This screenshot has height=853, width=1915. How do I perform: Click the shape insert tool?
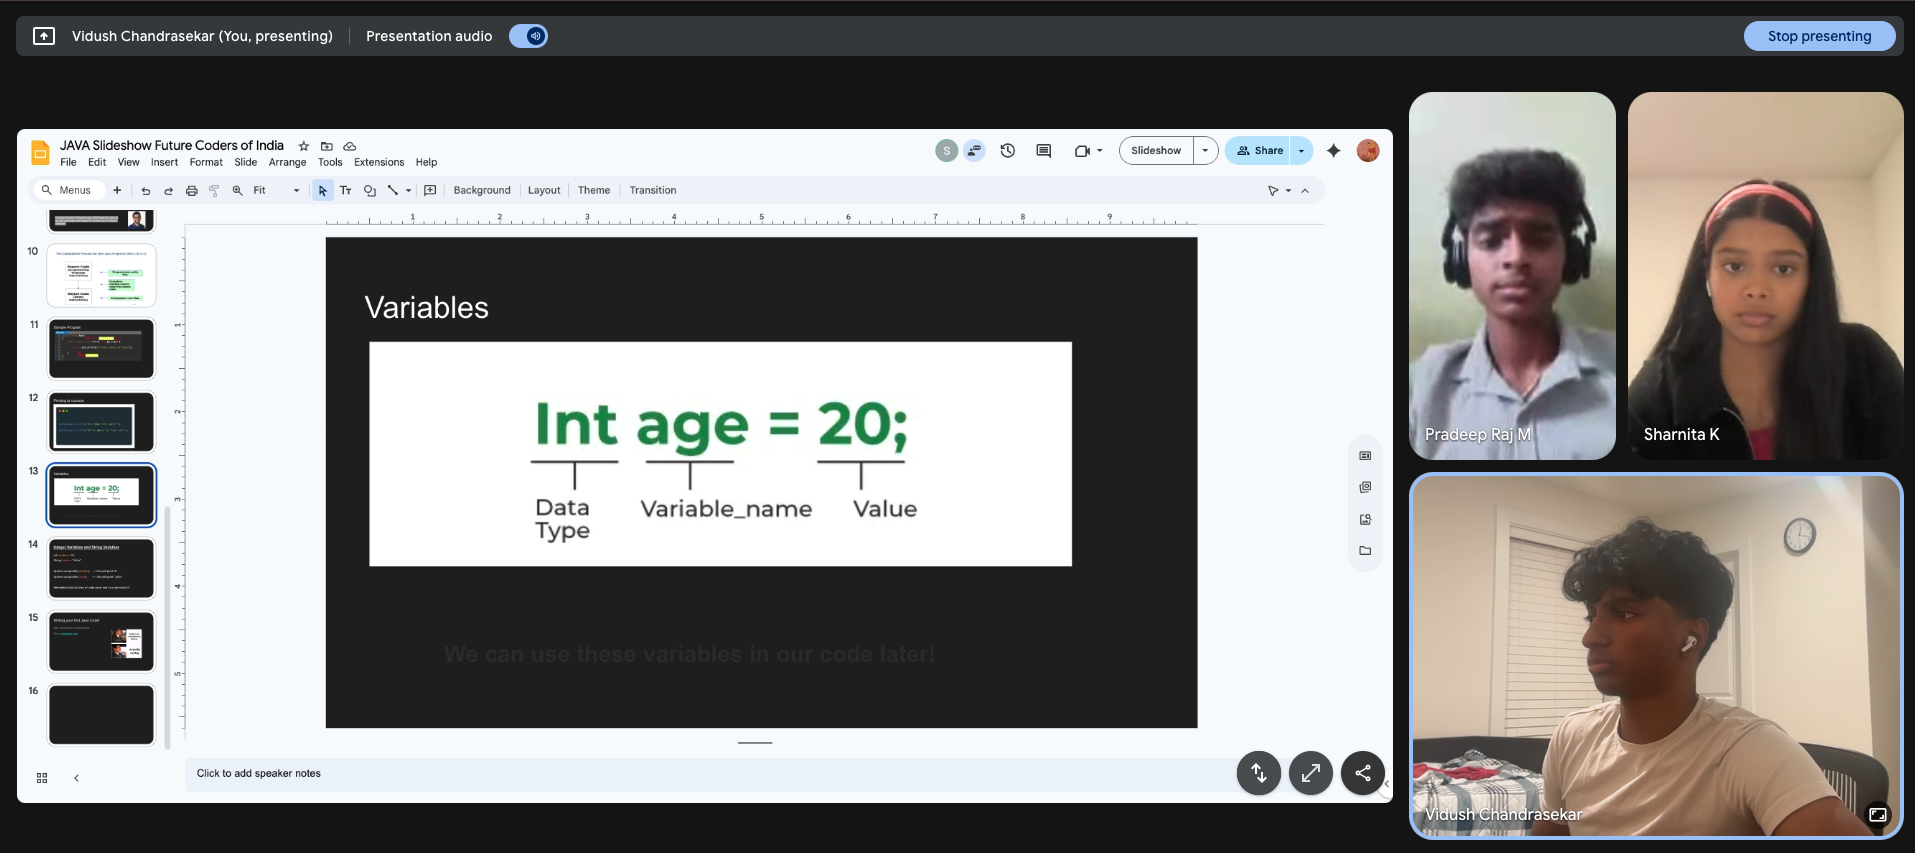(x=370, y=190)
